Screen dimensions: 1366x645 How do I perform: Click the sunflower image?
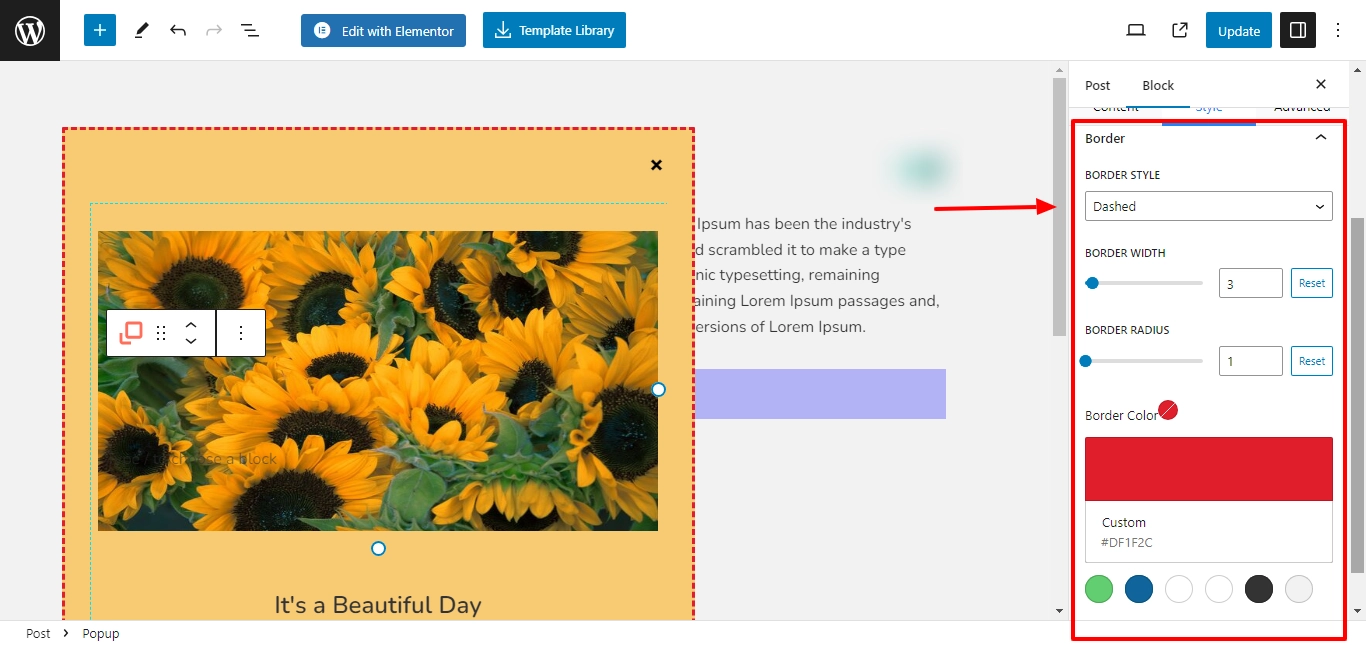pos(378,381)
